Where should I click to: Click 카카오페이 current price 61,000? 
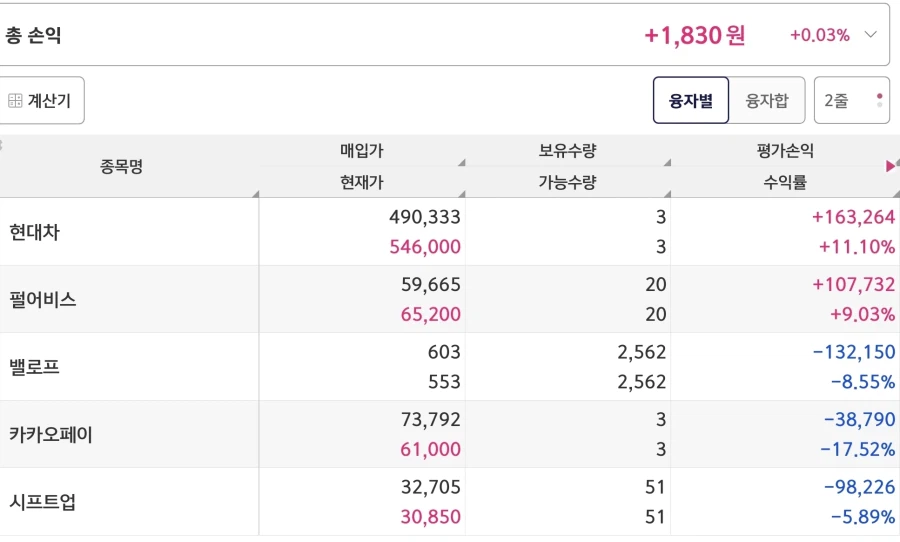click(430, 449)
